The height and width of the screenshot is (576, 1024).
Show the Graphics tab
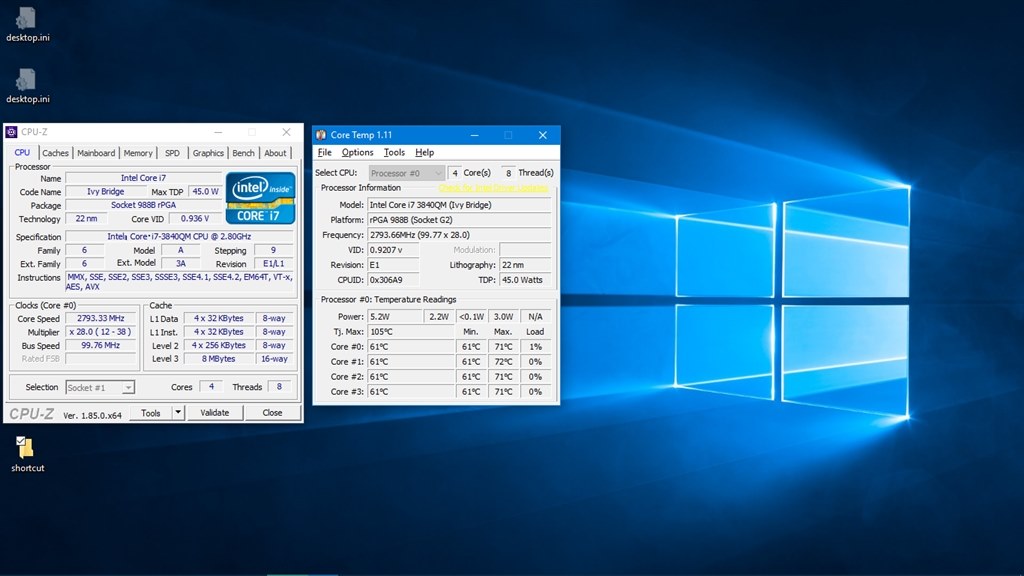tap(208, 153)
